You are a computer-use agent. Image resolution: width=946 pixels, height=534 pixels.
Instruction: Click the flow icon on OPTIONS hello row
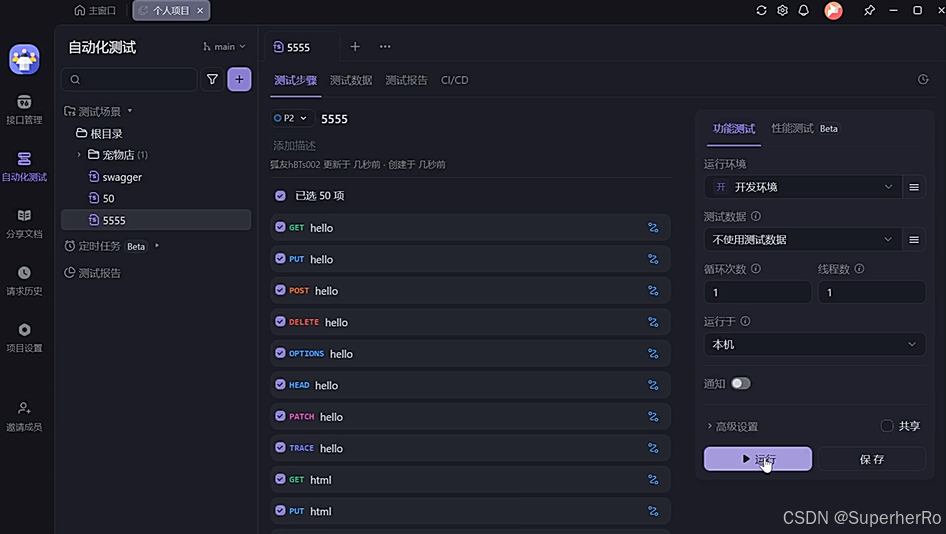[x=653, y=354]
